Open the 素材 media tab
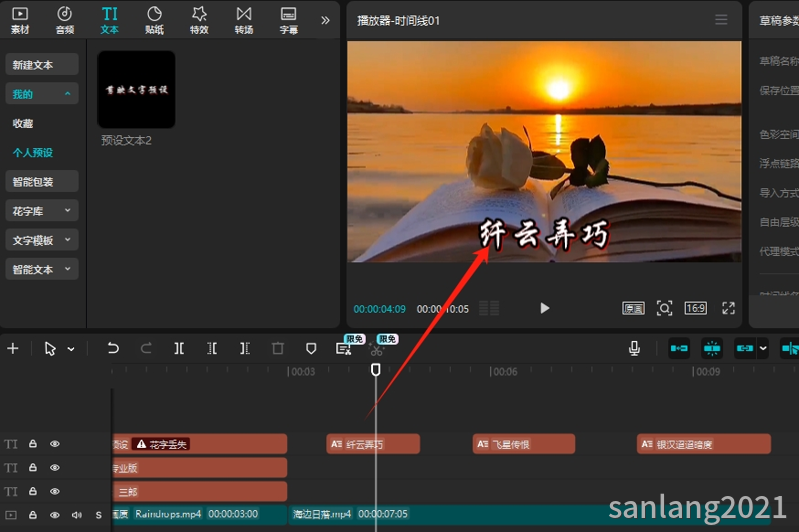This screenshot has height=532, width=799. pyautogui.click(x=20, y=20)
